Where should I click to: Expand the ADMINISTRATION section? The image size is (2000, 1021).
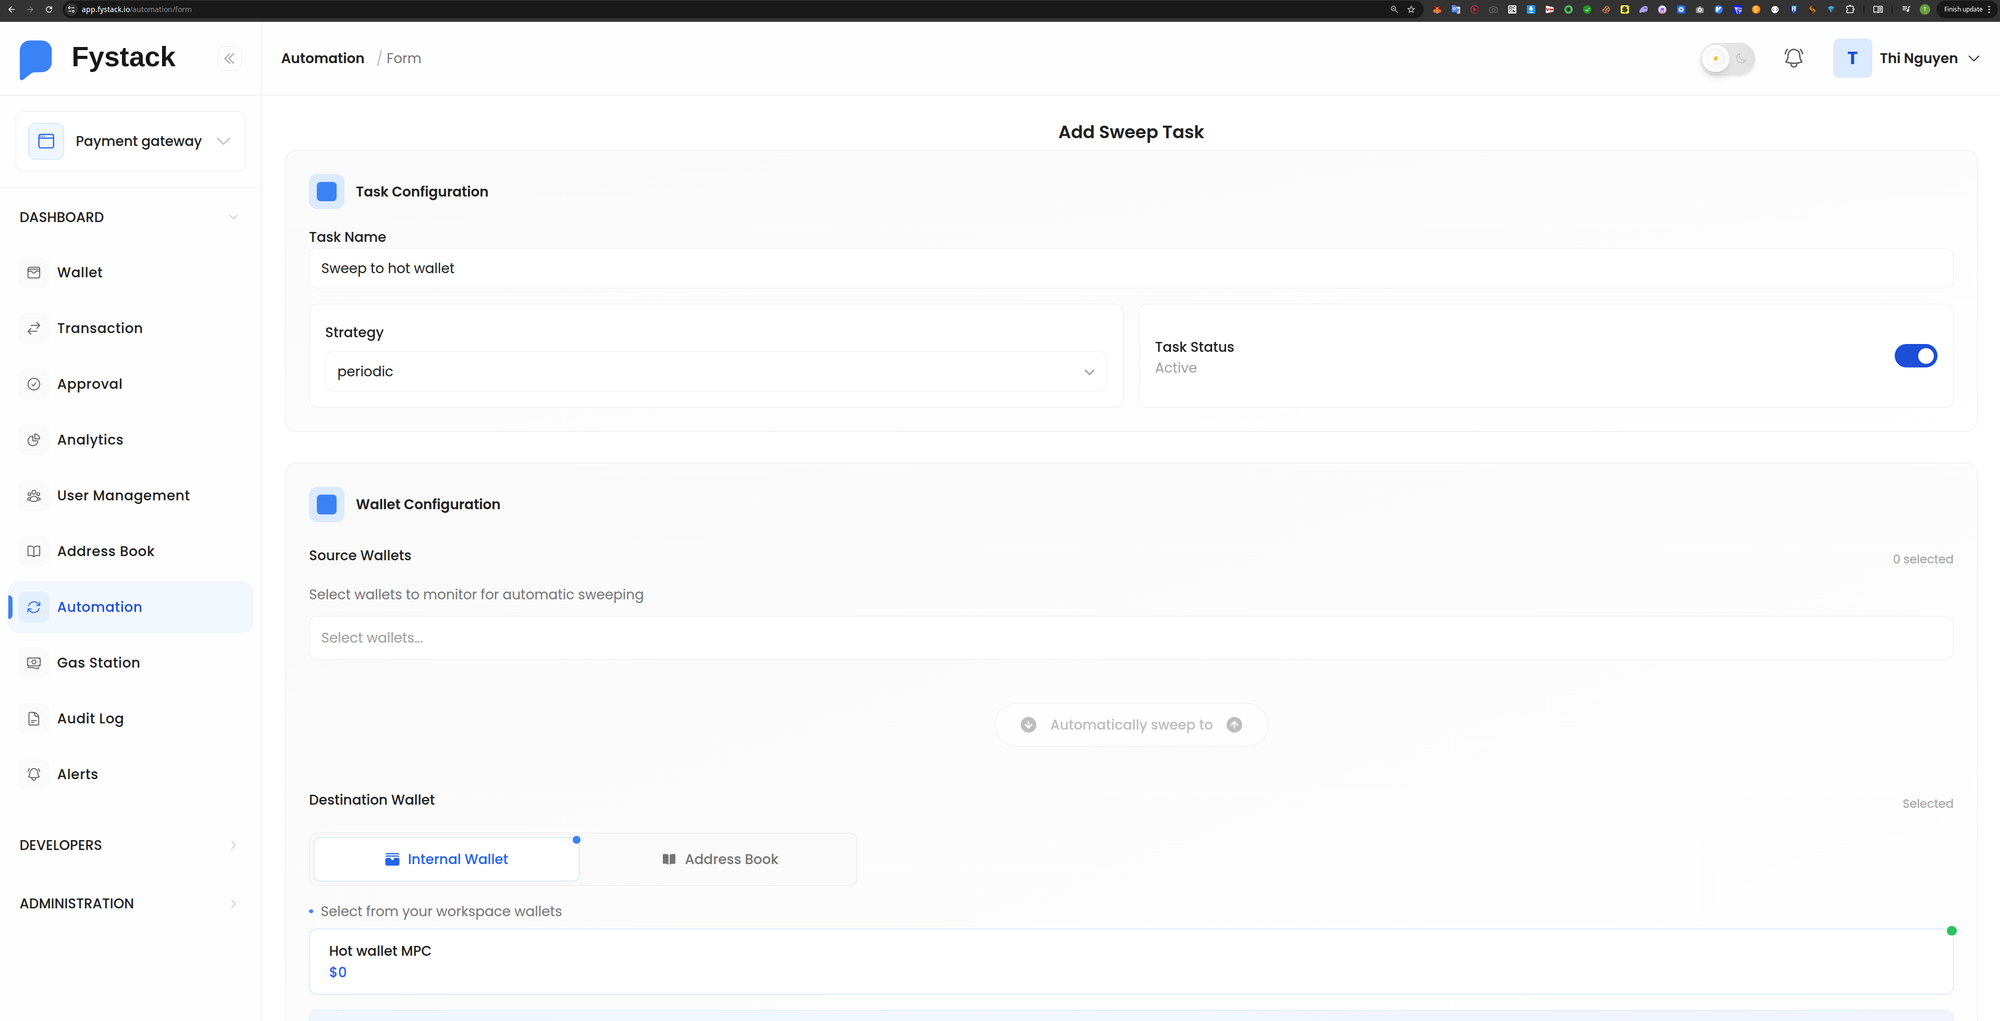[130, 904]
